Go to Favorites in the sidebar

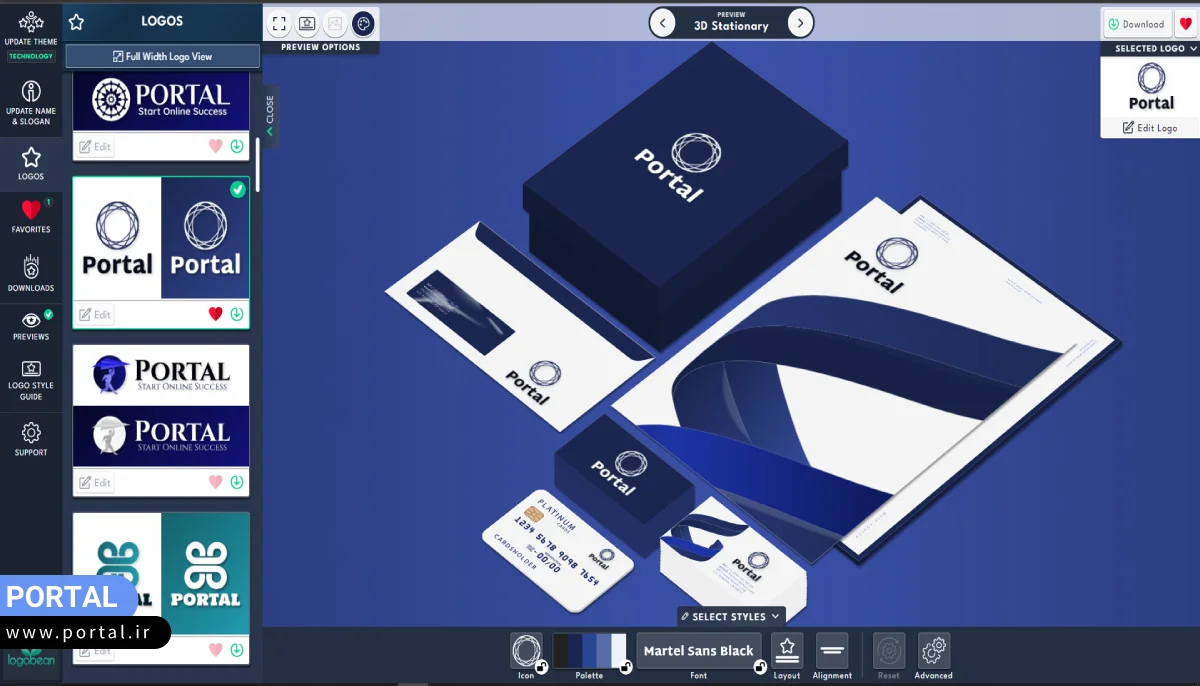tap(31, 215)
